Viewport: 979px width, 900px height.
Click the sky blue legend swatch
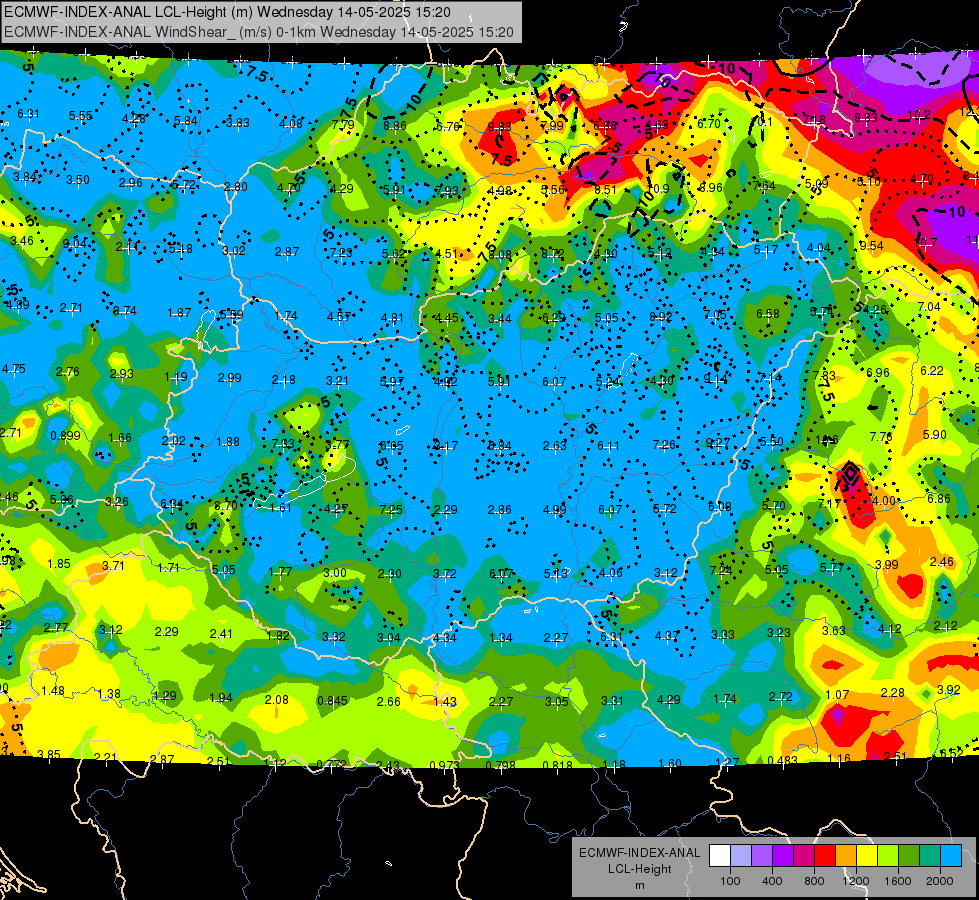952,856
